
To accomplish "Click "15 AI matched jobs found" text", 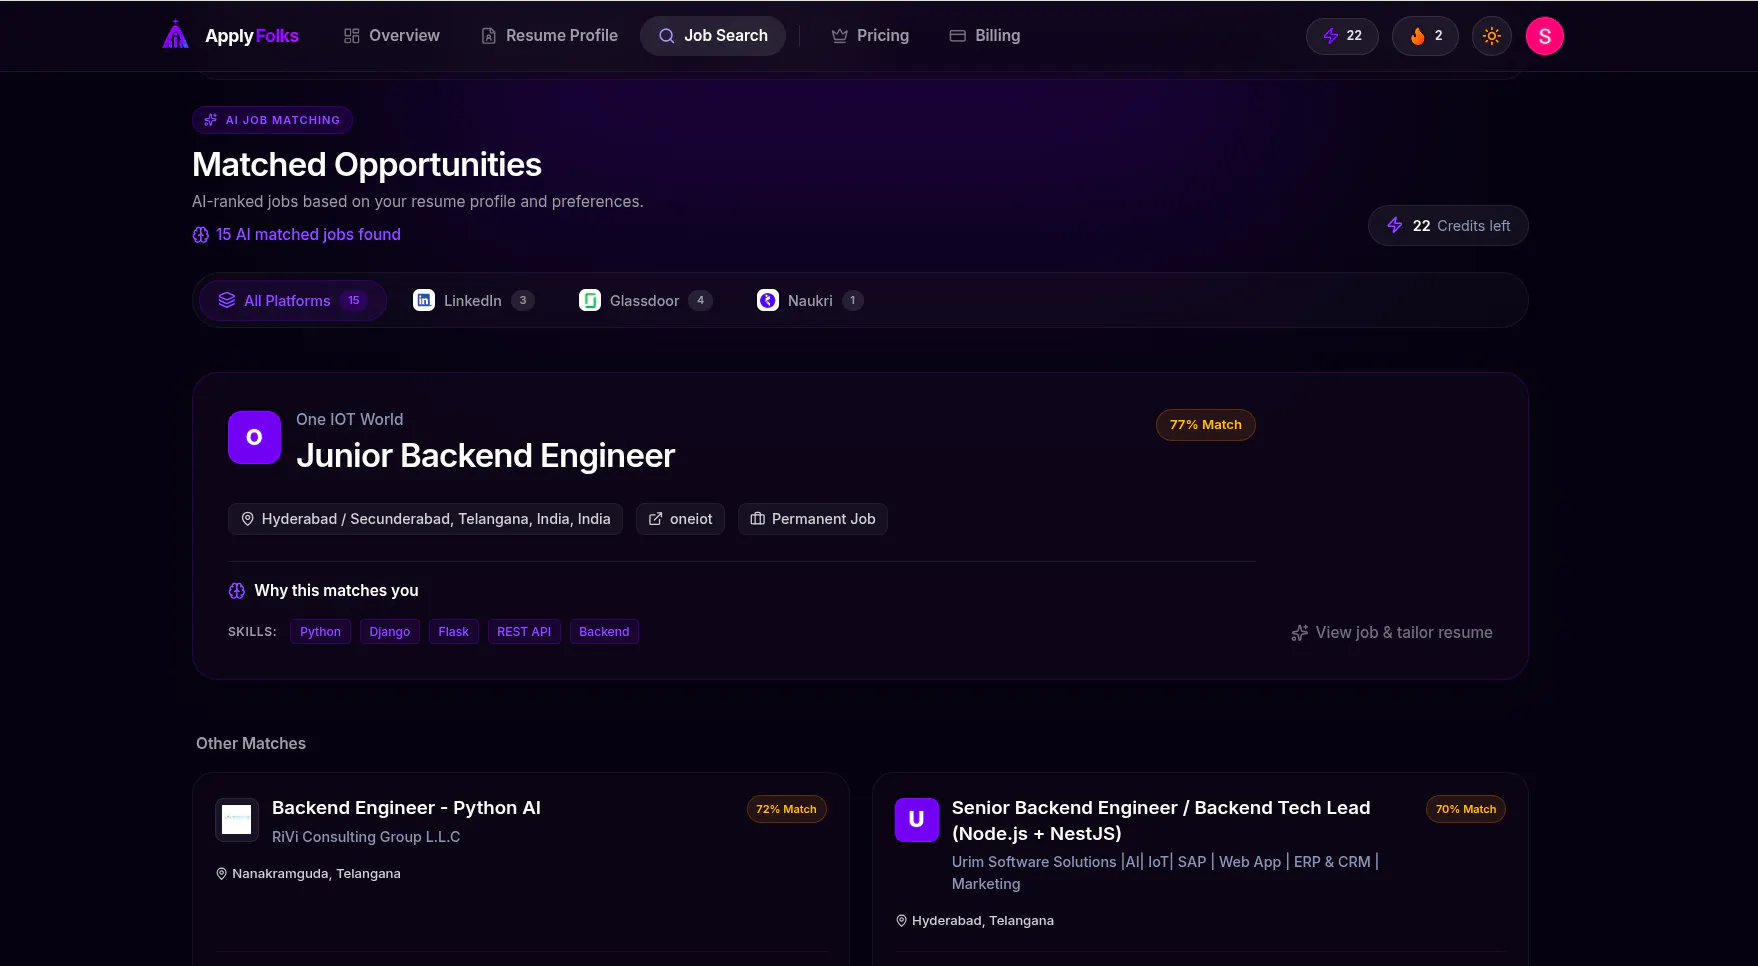I will 308,234.
